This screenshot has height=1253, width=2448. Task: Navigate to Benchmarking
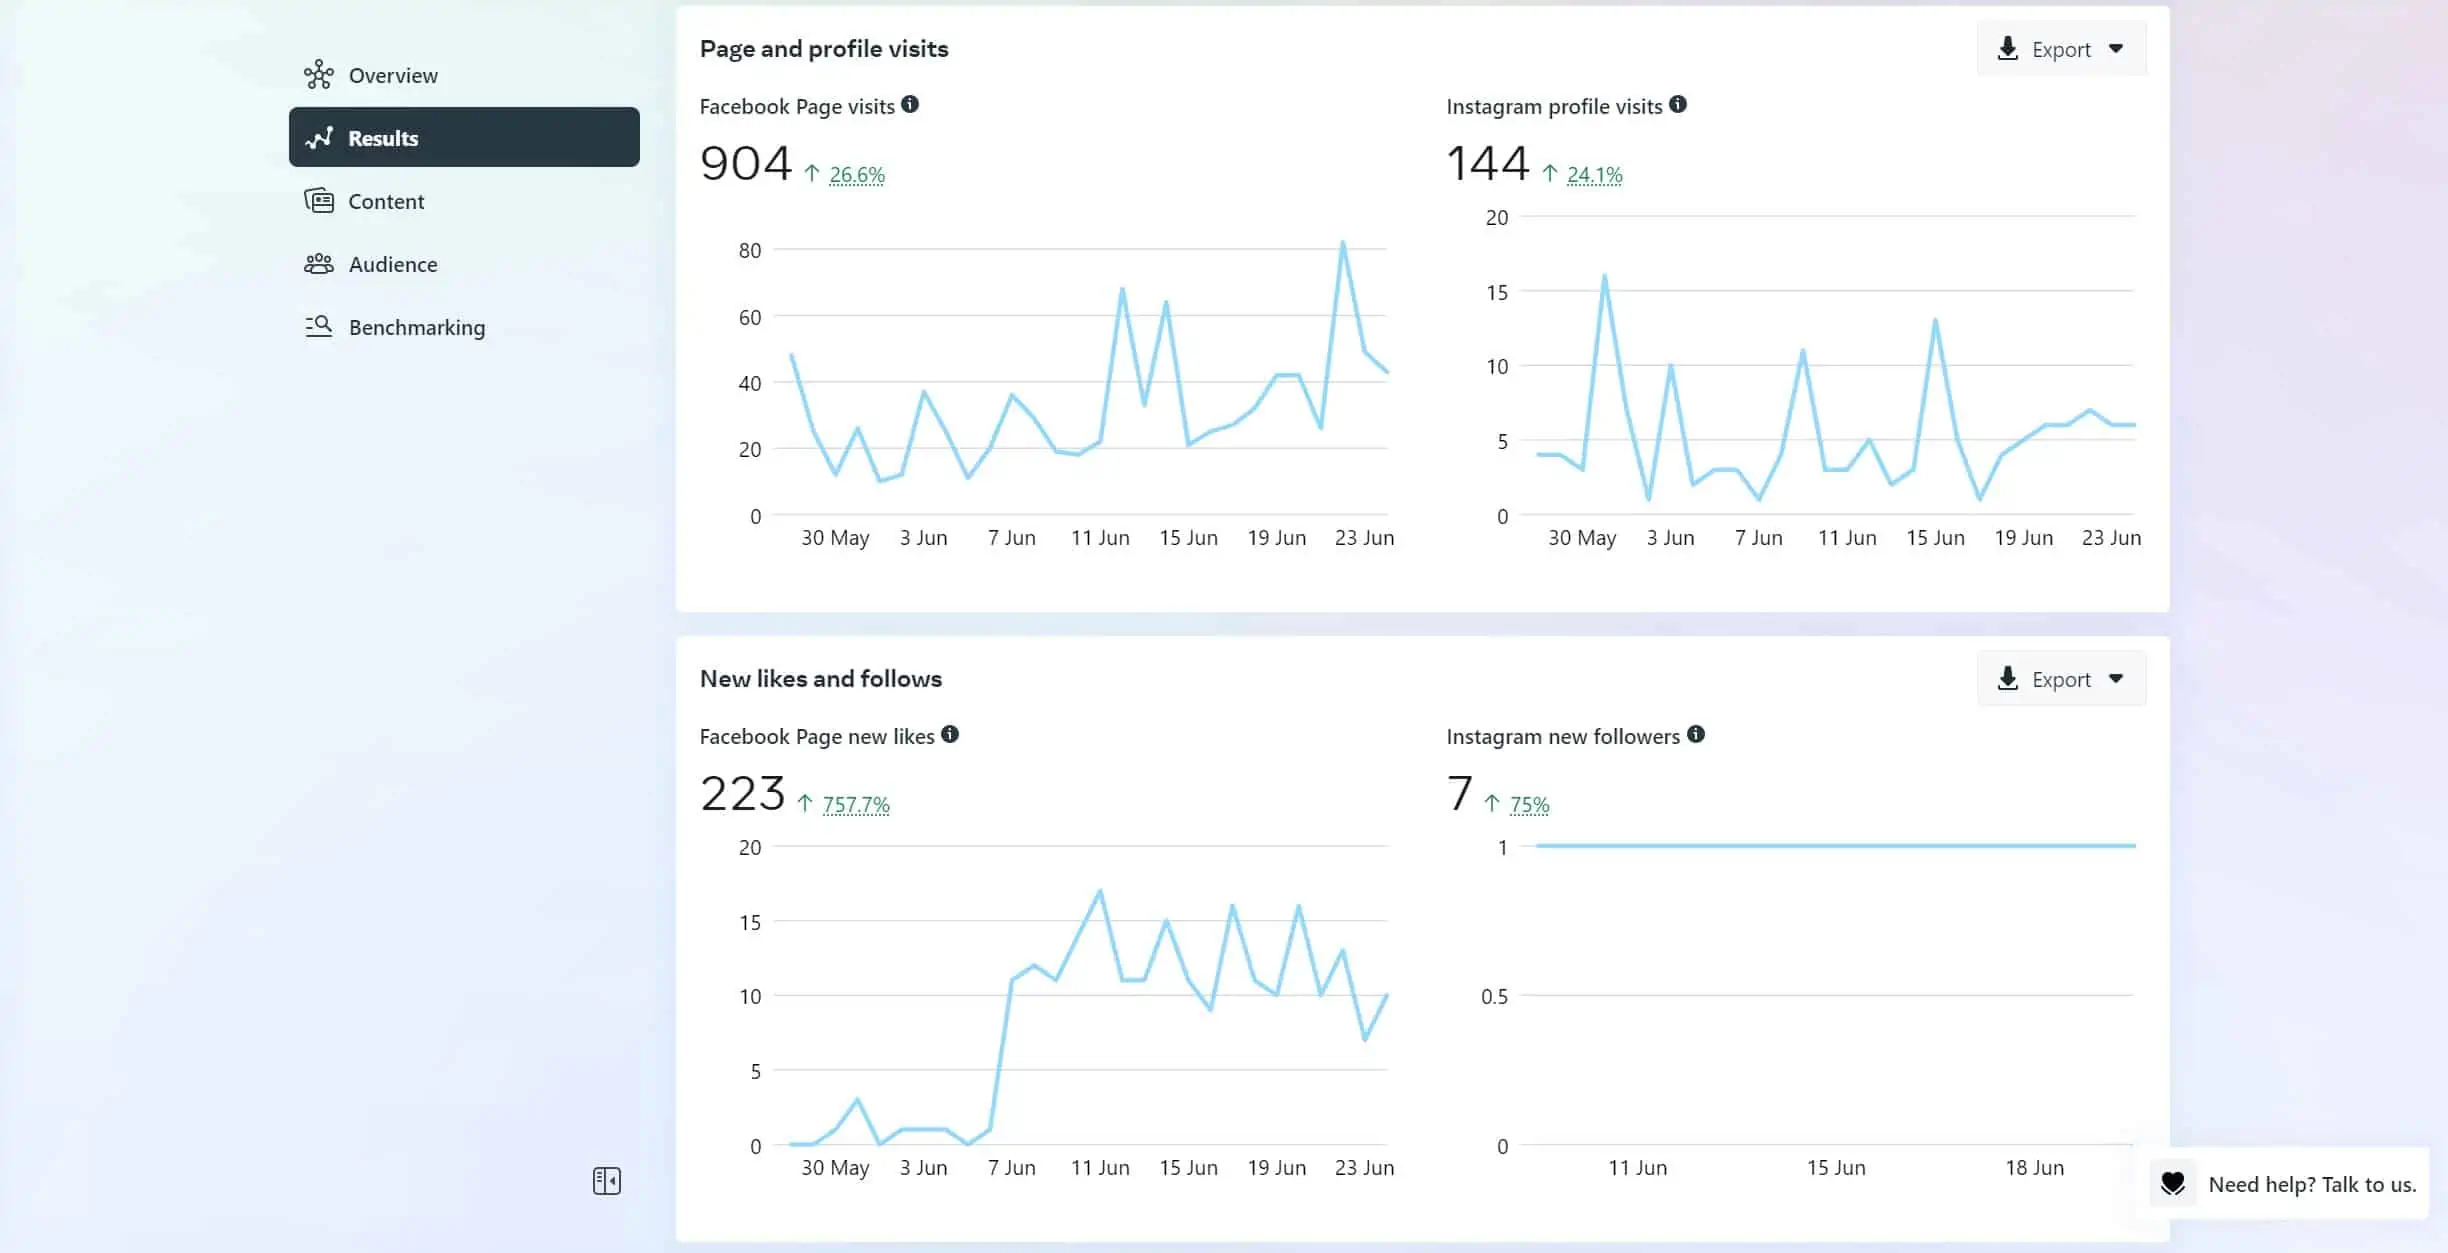pos(464,327)
